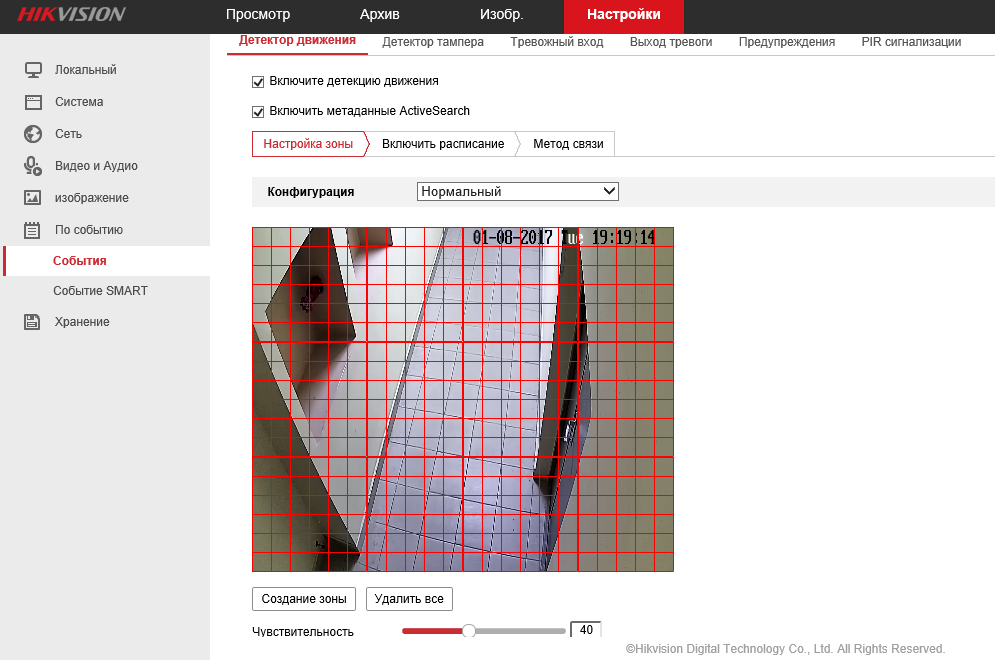Click the sensitivity value field showing 40
This screenshot has height=660, width=995.
point(586,630)
